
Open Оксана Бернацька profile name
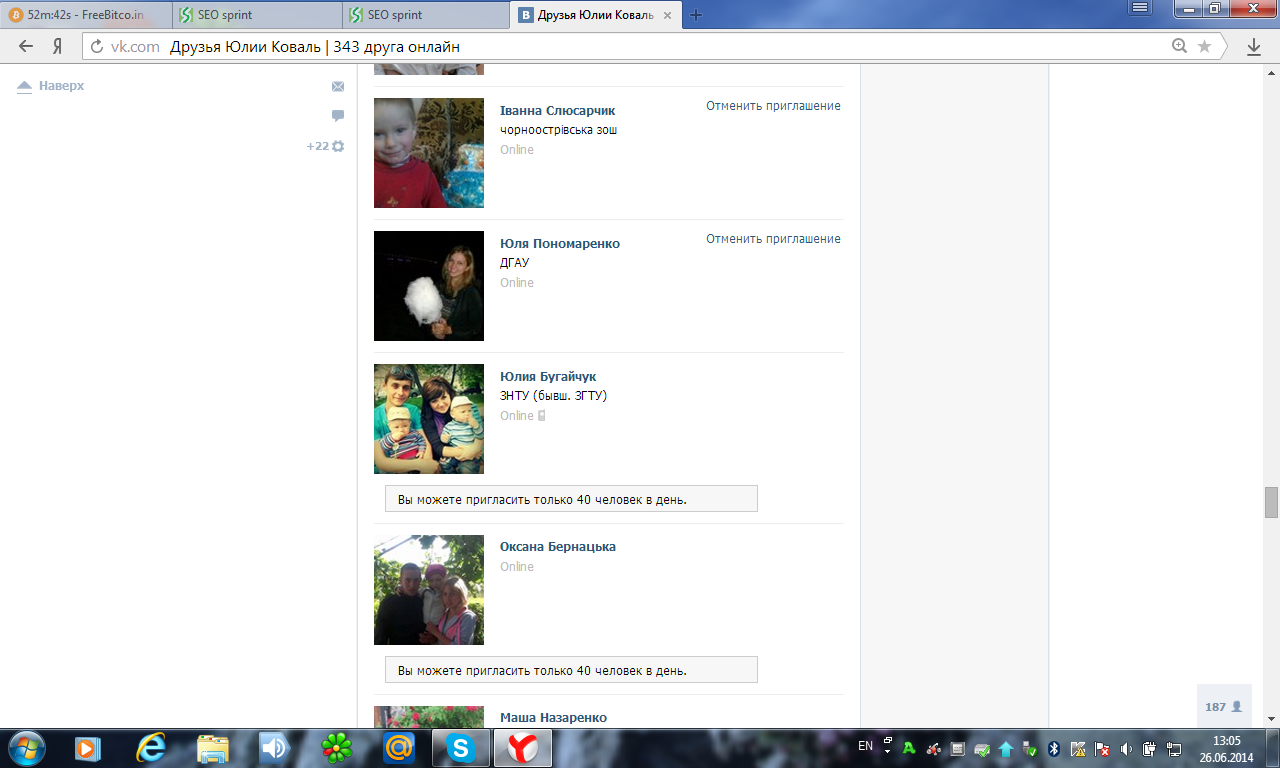click(x=558, y=547)
